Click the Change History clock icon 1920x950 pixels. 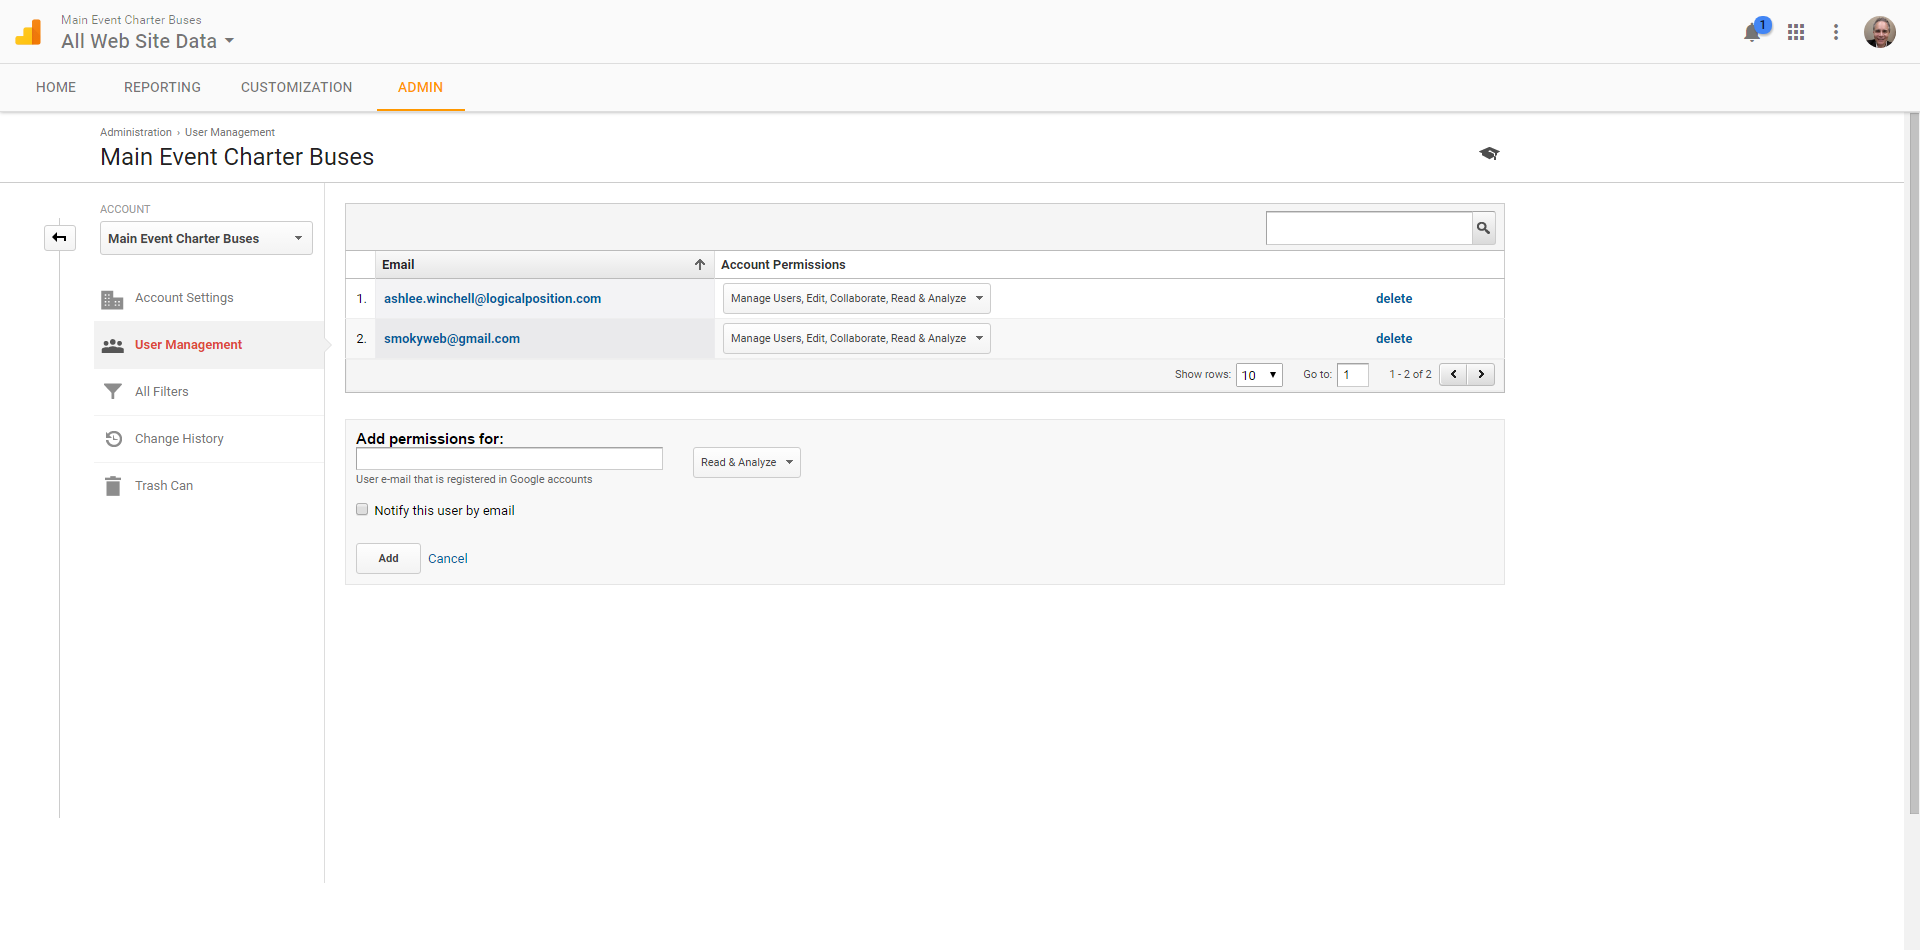113,439
